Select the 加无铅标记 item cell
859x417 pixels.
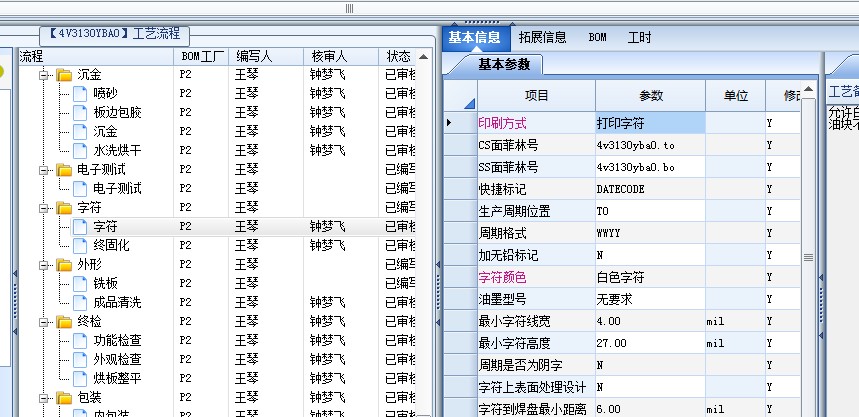click(x=536, y=255)
